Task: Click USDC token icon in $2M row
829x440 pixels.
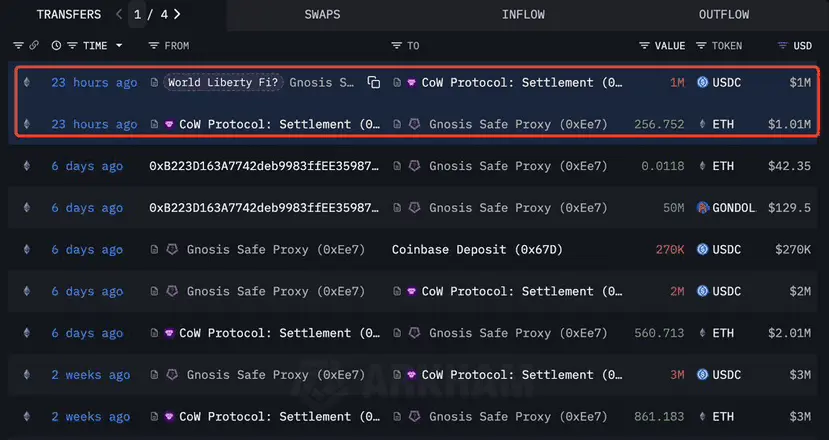Action: coord(702,291)
